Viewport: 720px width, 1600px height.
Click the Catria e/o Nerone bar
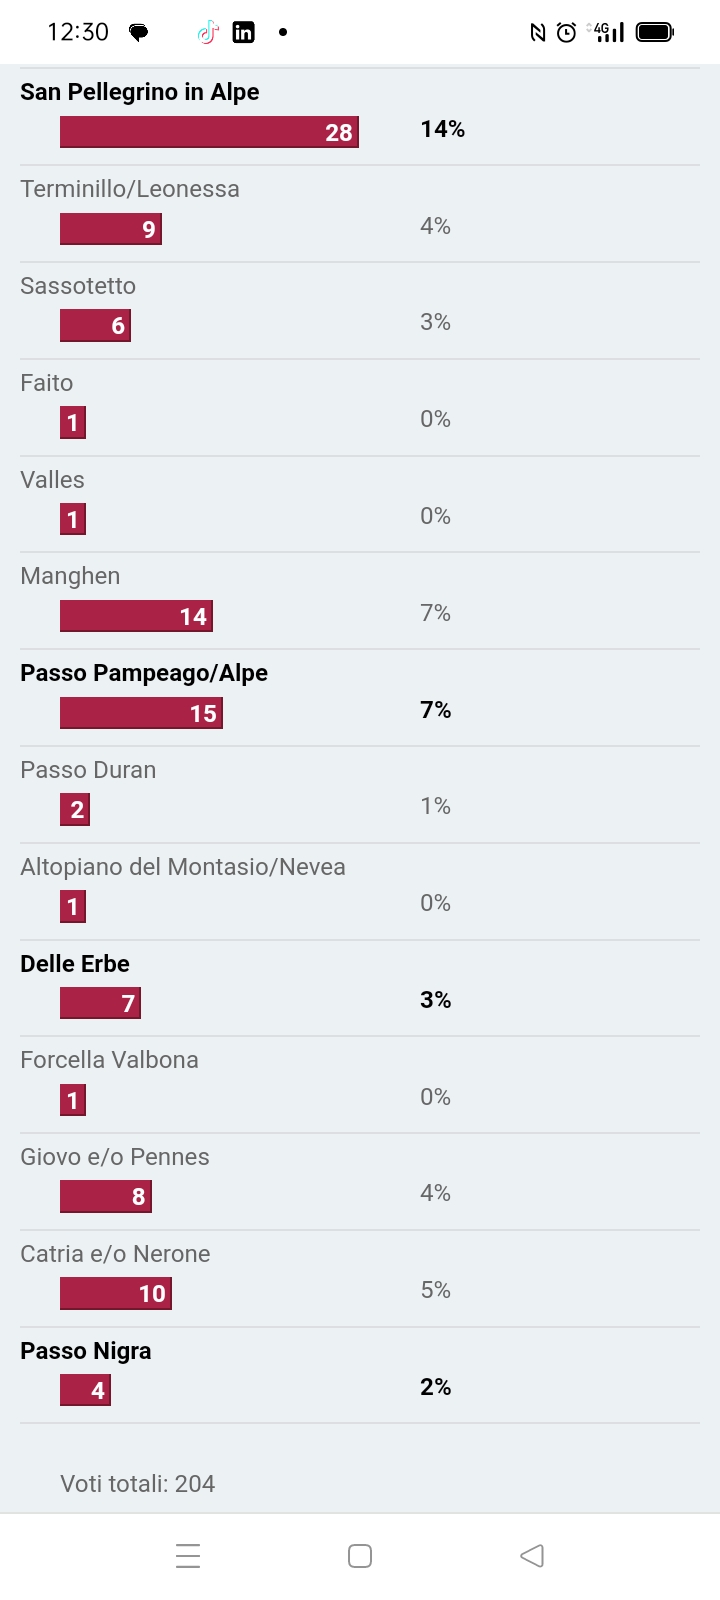coord(116,1293)
